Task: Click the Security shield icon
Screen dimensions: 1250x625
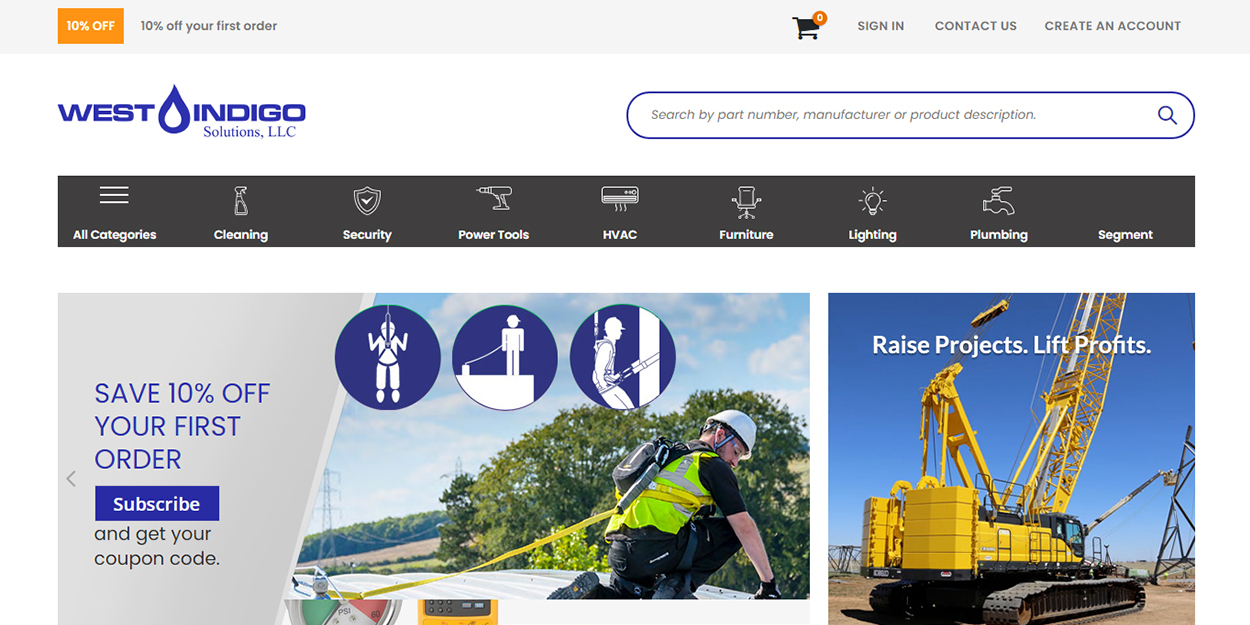Action: (x=367, y=201)
